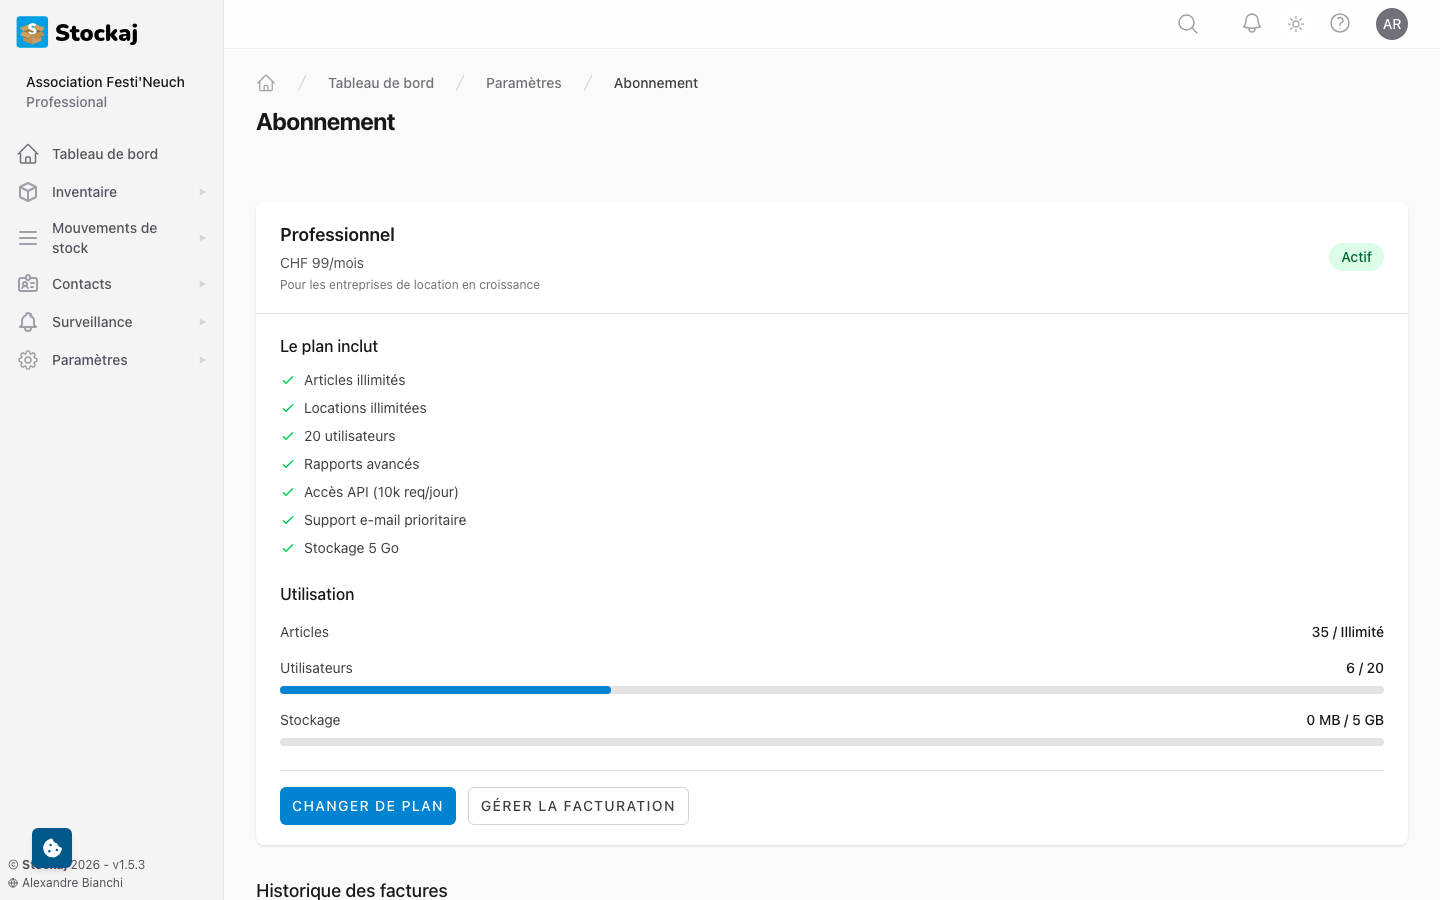Expand the Inventaire submenu arrow

(202, 192)
